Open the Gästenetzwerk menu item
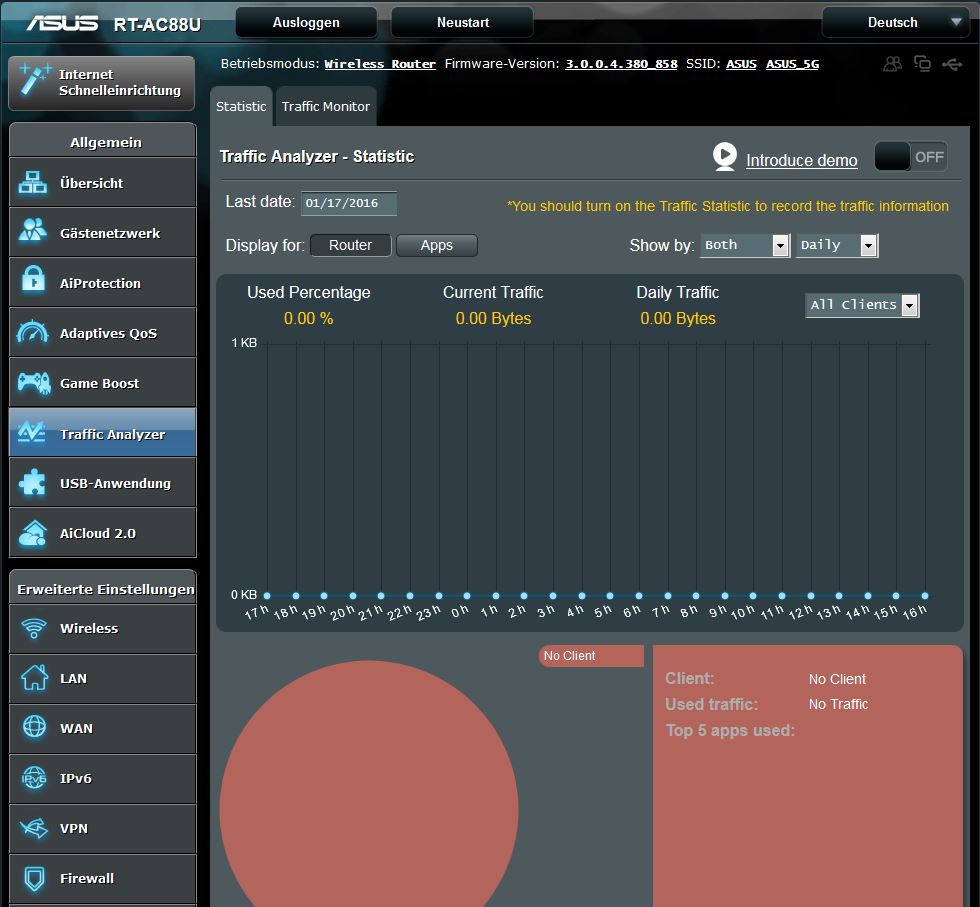The height and width of the screenshot is (907, 980). 102,233
